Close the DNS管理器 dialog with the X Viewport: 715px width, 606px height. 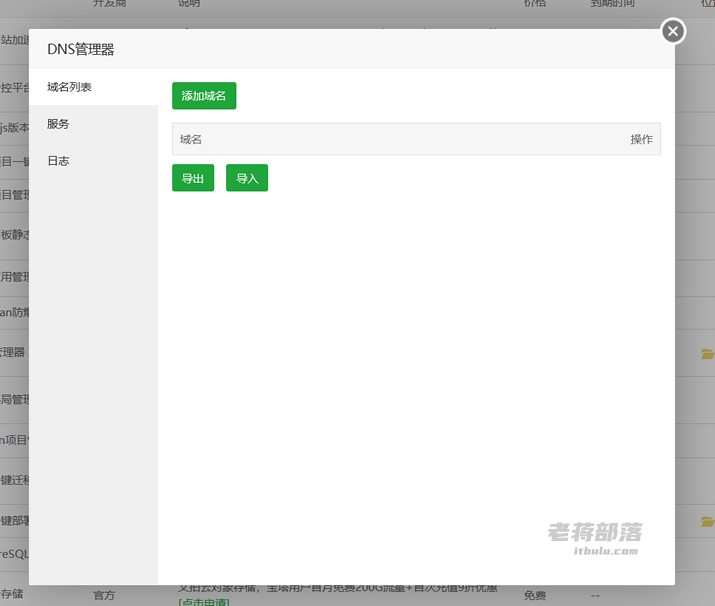[673, 31]
